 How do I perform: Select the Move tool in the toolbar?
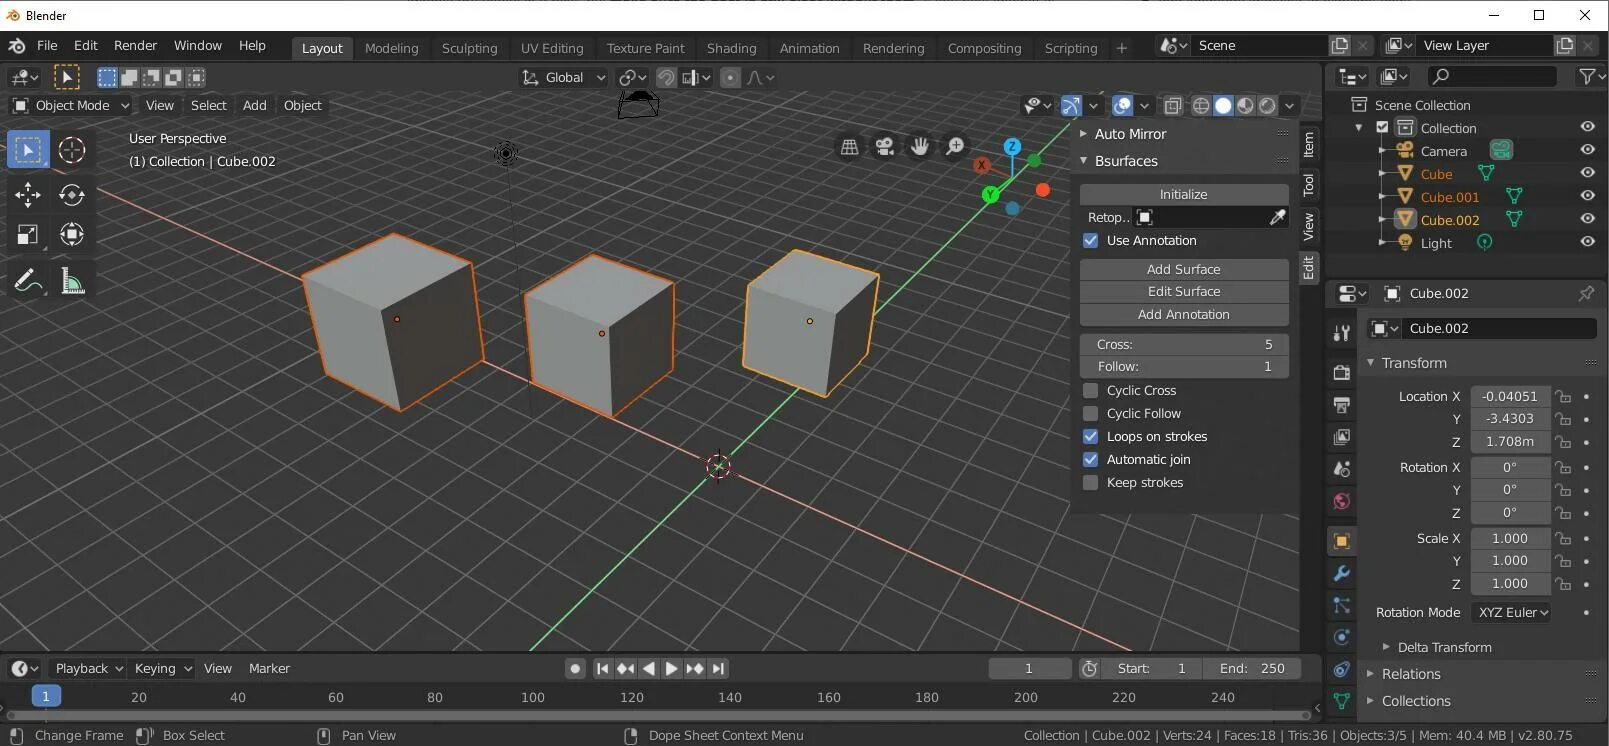(x=27, y=194)
